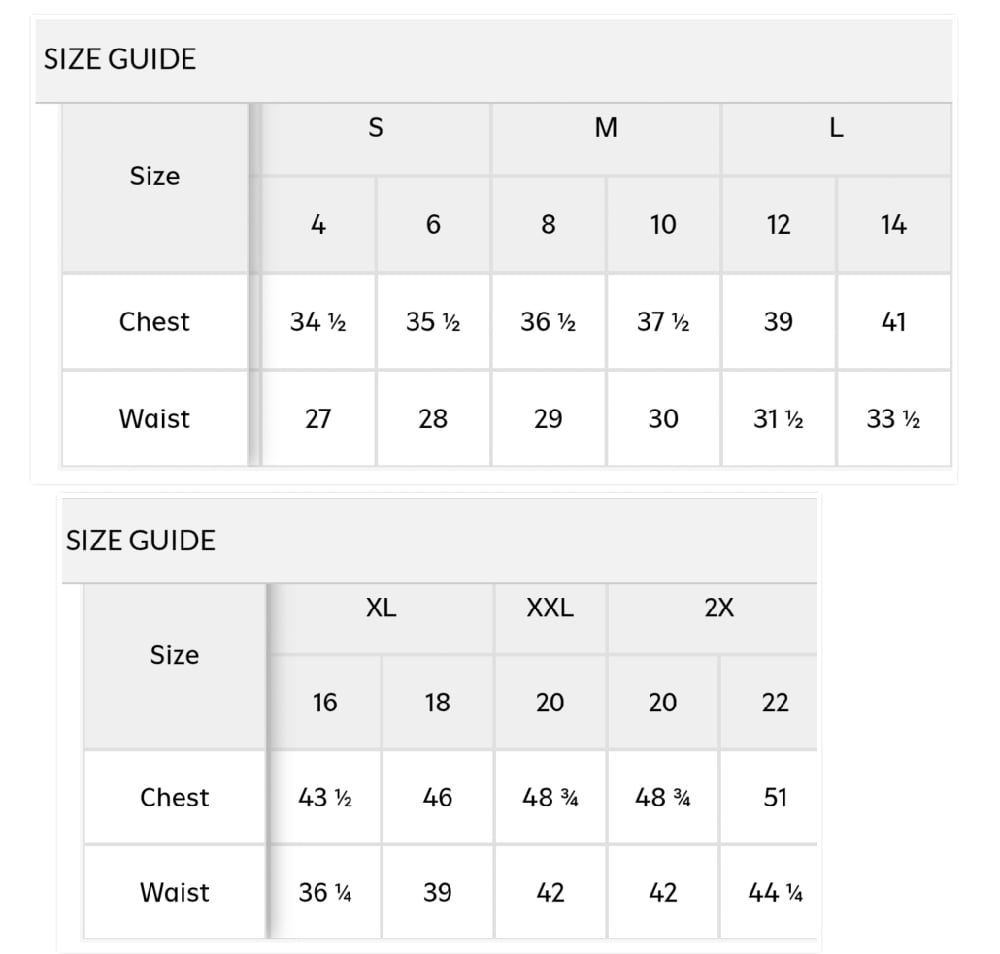The image size is (1000, 954).
Task: Select the numeric size 16 cell
Action: (325, 702)
